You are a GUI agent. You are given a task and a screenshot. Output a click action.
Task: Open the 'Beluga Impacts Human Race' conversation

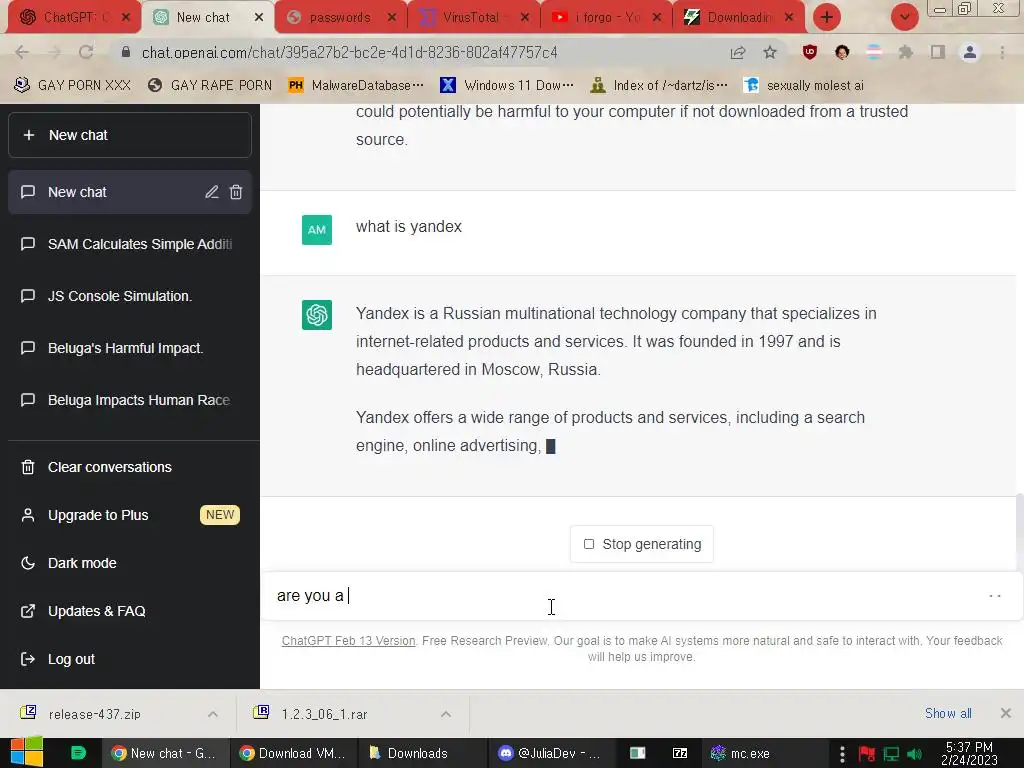pos(130,400)
